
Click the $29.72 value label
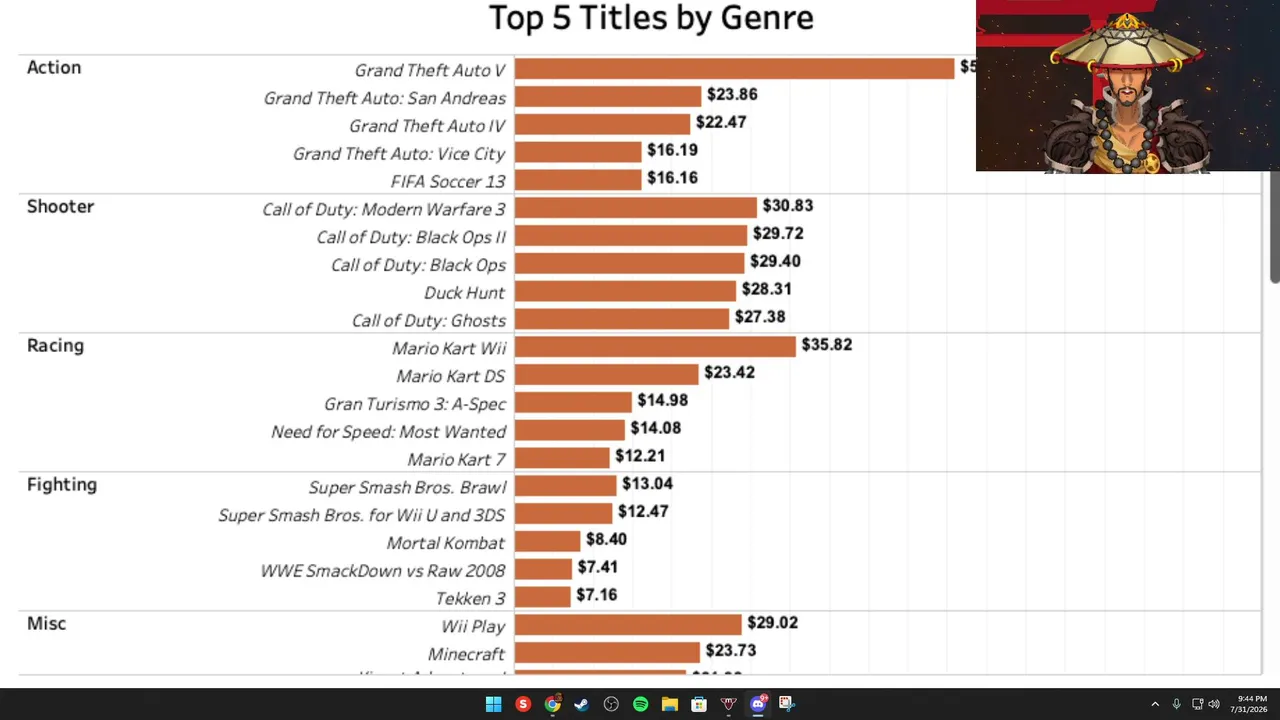[x=778, y=233]
